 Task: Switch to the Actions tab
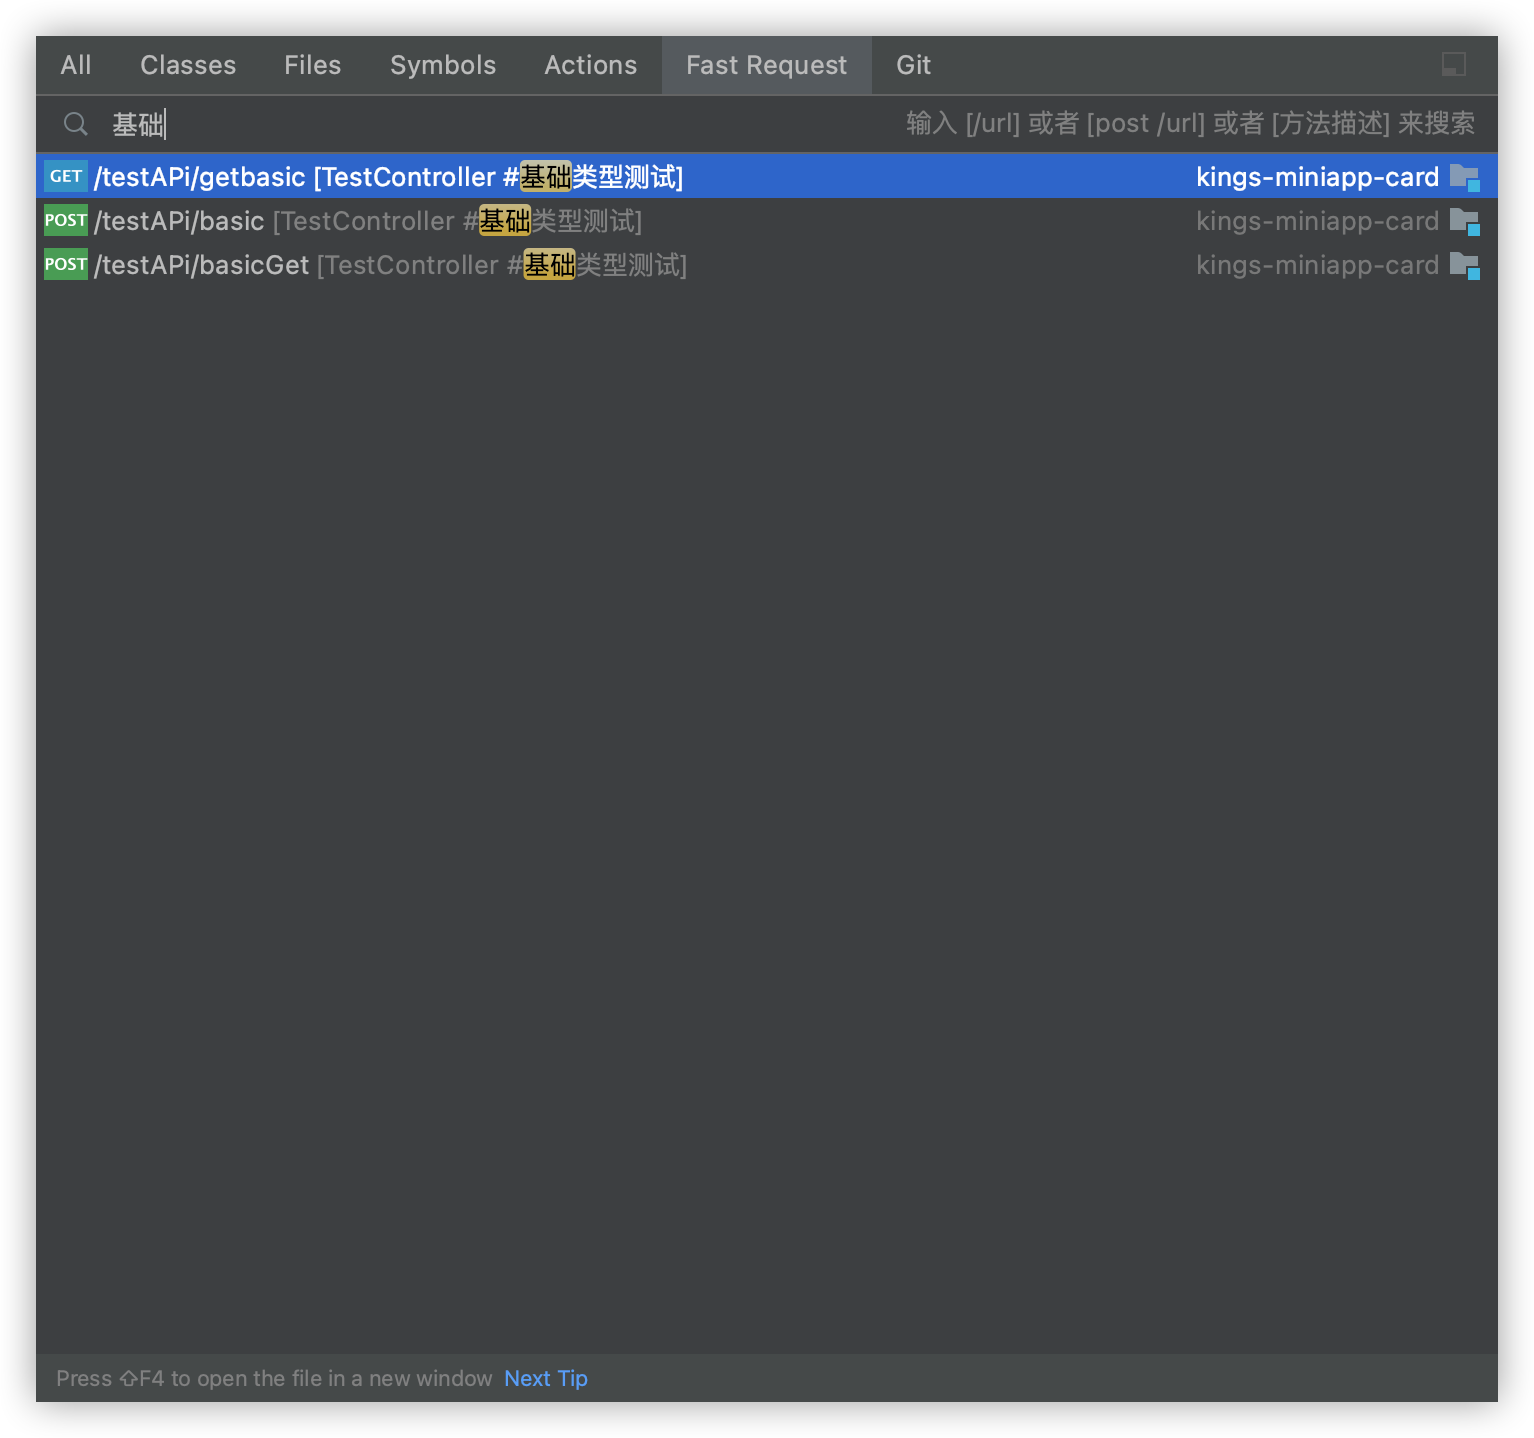coord(590,65)
